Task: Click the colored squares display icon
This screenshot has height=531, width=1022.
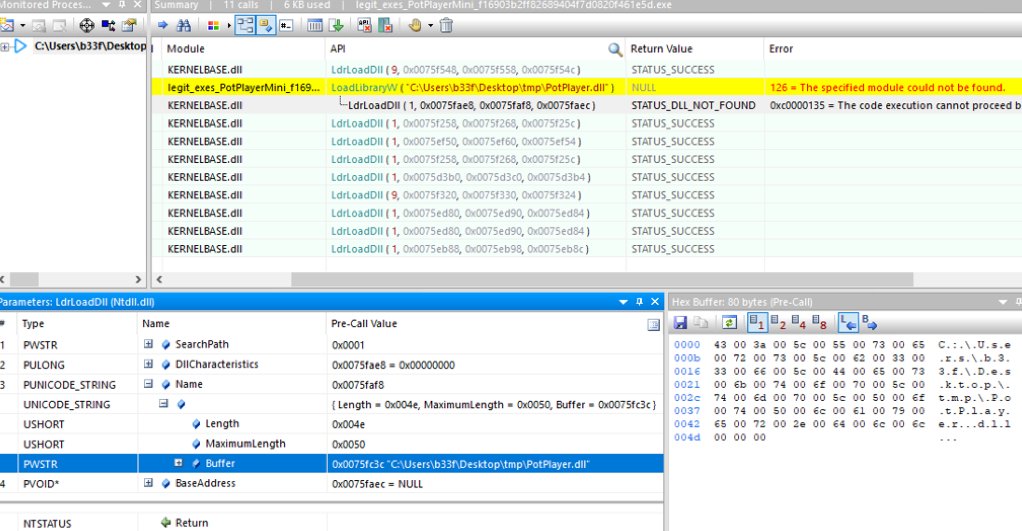Action: pyautogui.click(x=213, y=26)
